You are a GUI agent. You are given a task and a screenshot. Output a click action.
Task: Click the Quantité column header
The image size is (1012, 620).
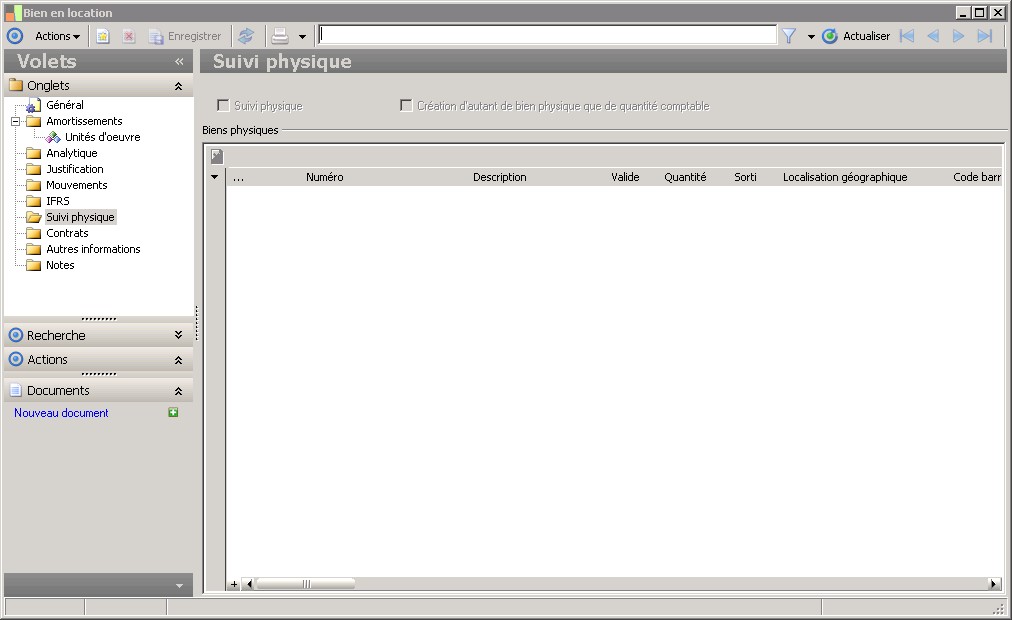click(x=685, y=177)
